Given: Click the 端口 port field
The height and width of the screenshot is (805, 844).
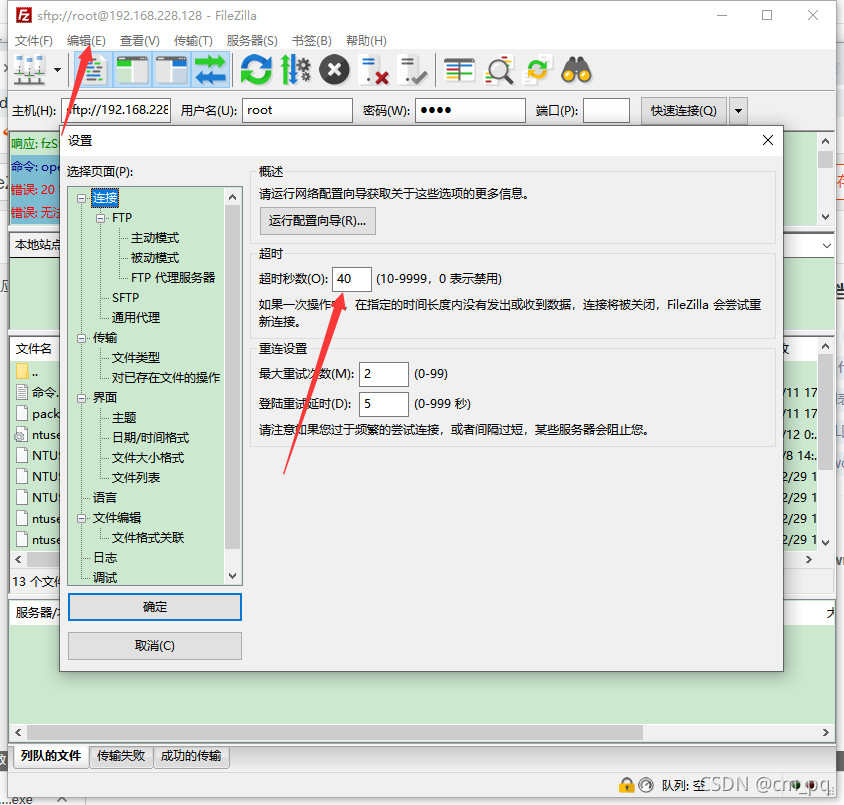Looking at the screenshot, I should pos(606,110).
